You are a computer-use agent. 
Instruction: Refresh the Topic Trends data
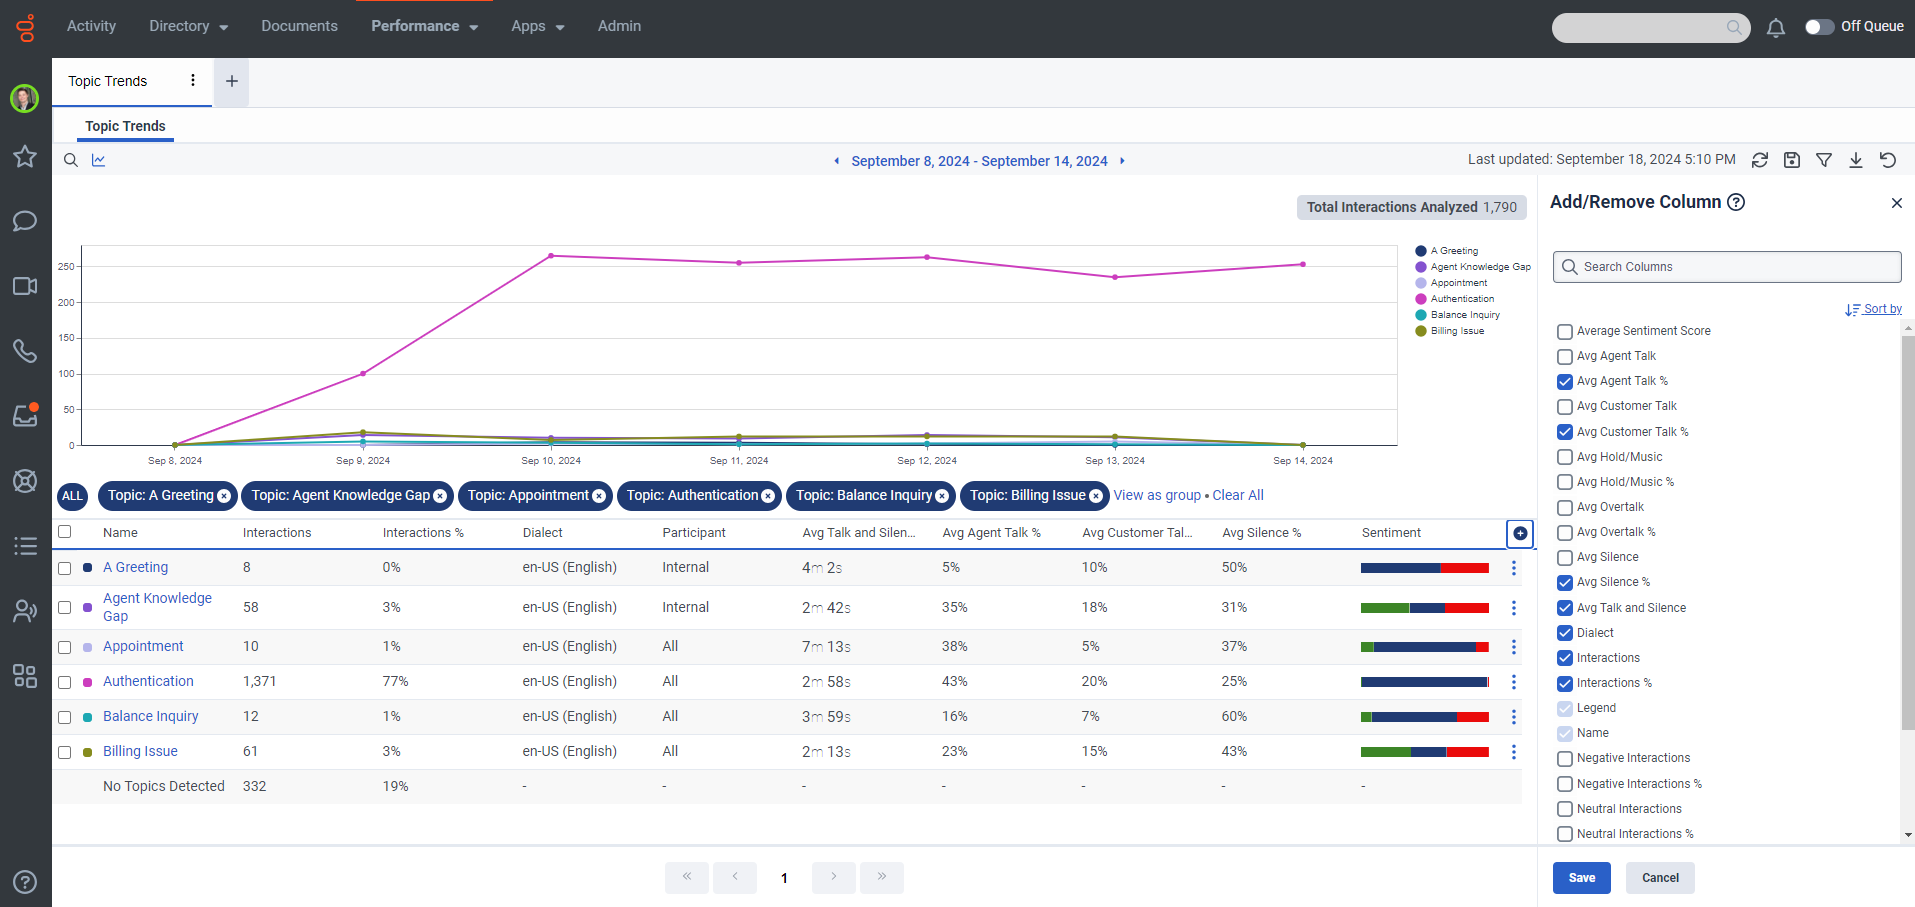tap(1761, 160)
